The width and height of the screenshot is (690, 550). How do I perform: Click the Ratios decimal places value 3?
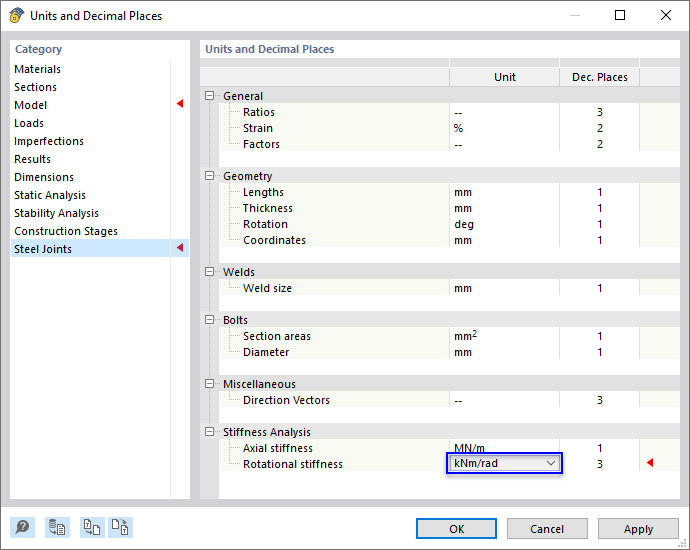pos(599,112)
